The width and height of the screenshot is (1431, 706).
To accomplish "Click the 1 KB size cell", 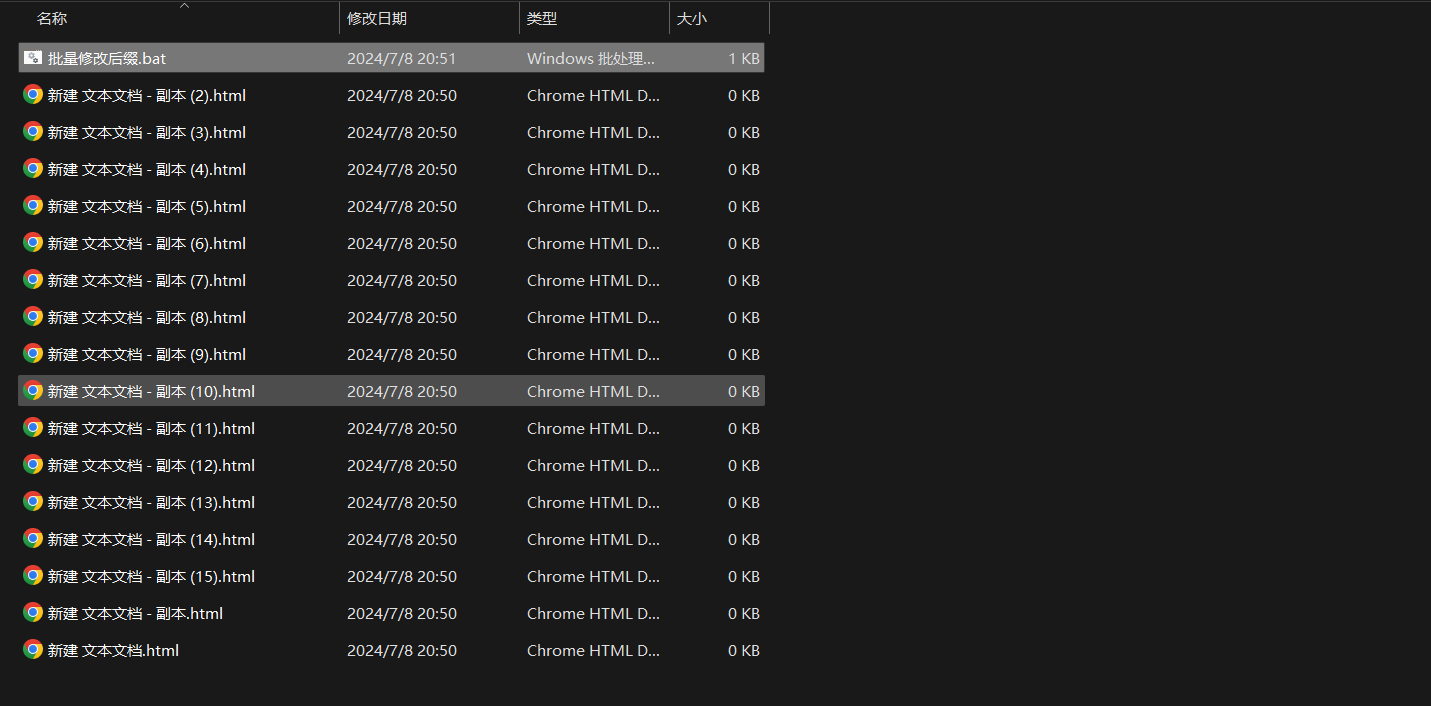I will click(744, 58).
